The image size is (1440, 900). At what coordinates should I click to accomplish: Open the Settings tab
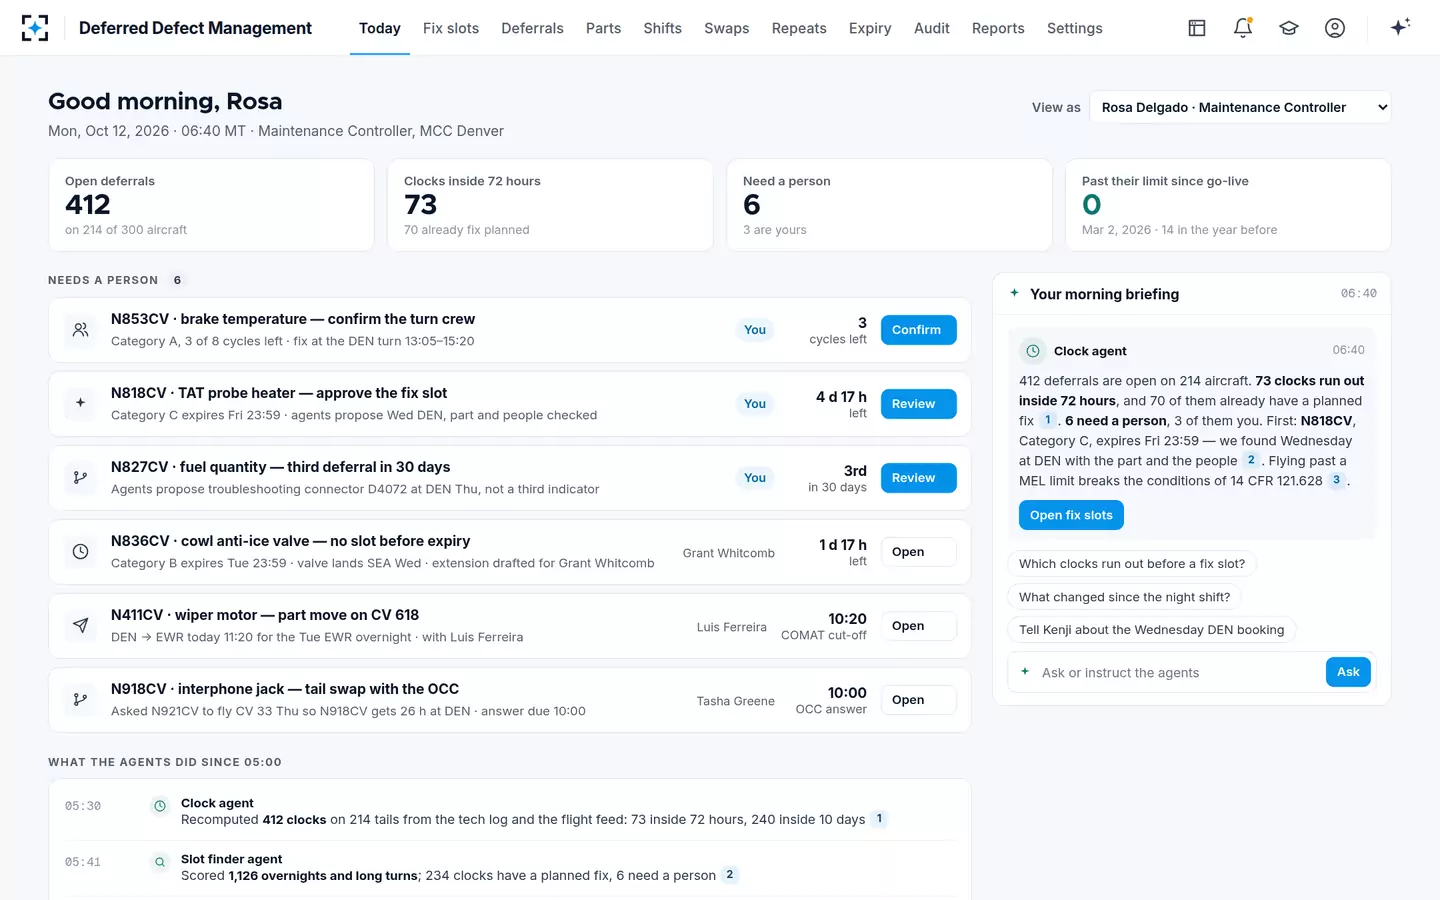[1074, 28]
